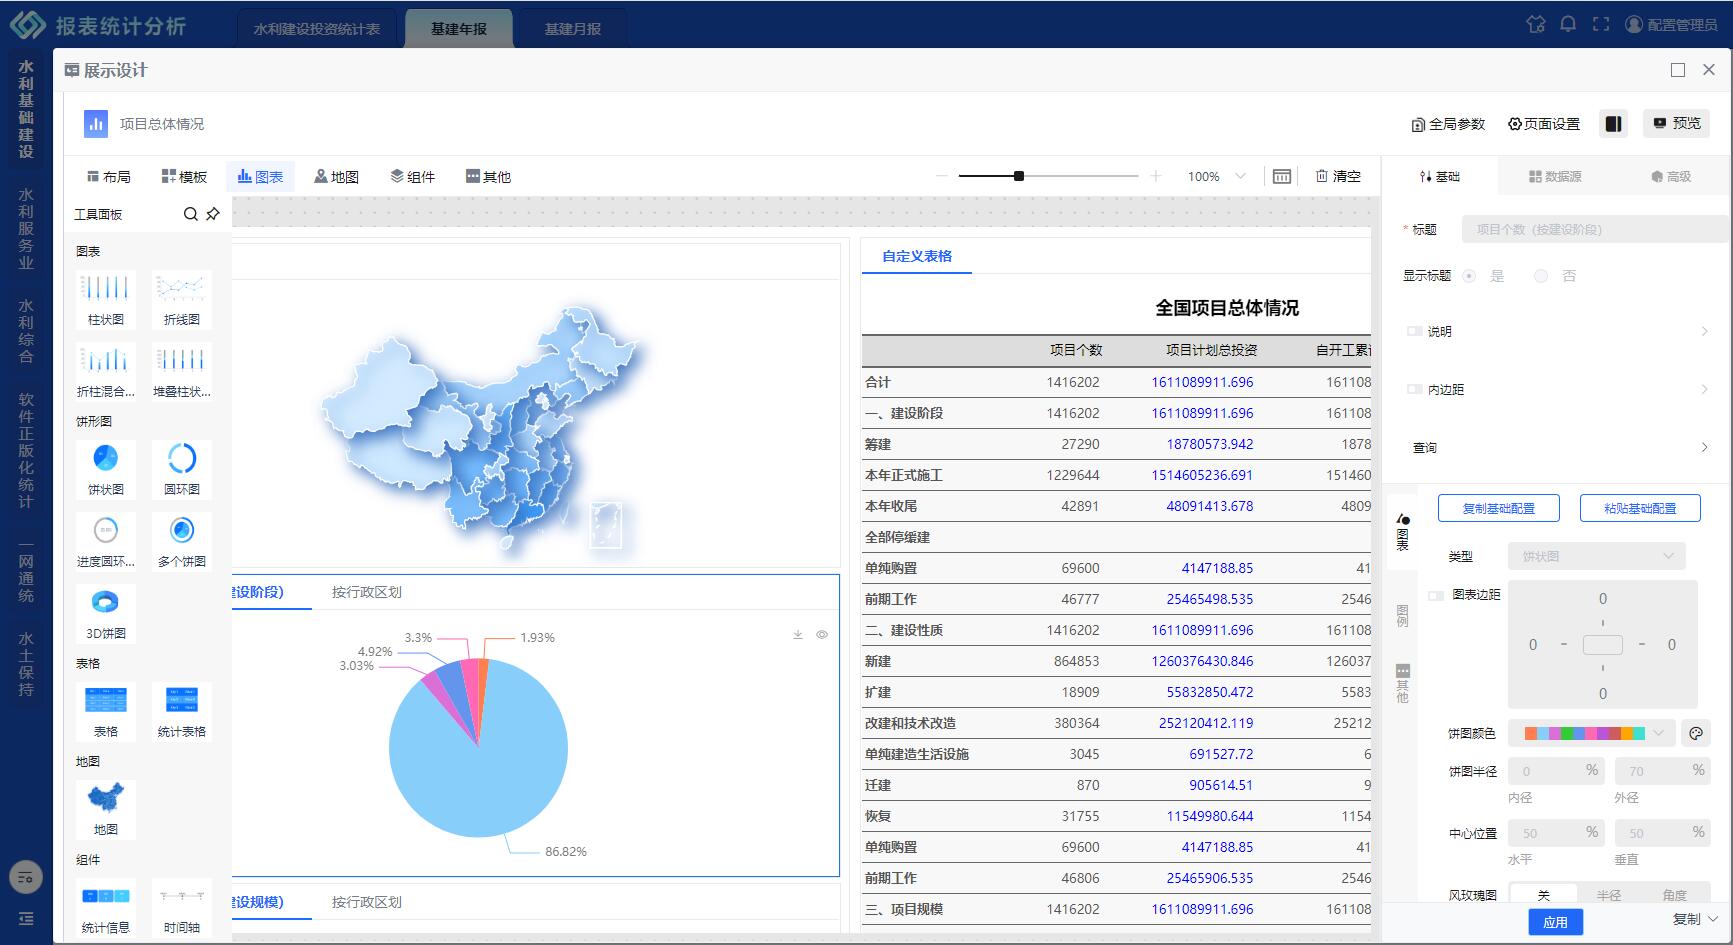Toggle the 说明 switch
Screen dimensions: 1733x945
[1414, 331]
